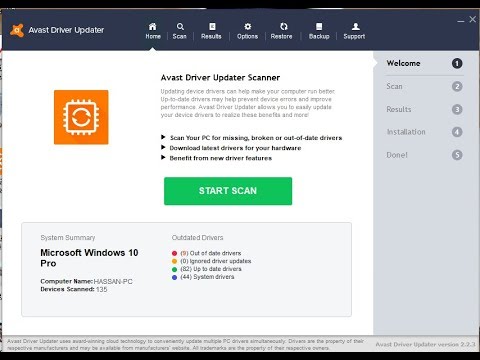
Task: Select the Backup label in toolbar
Action: [319, 36]
